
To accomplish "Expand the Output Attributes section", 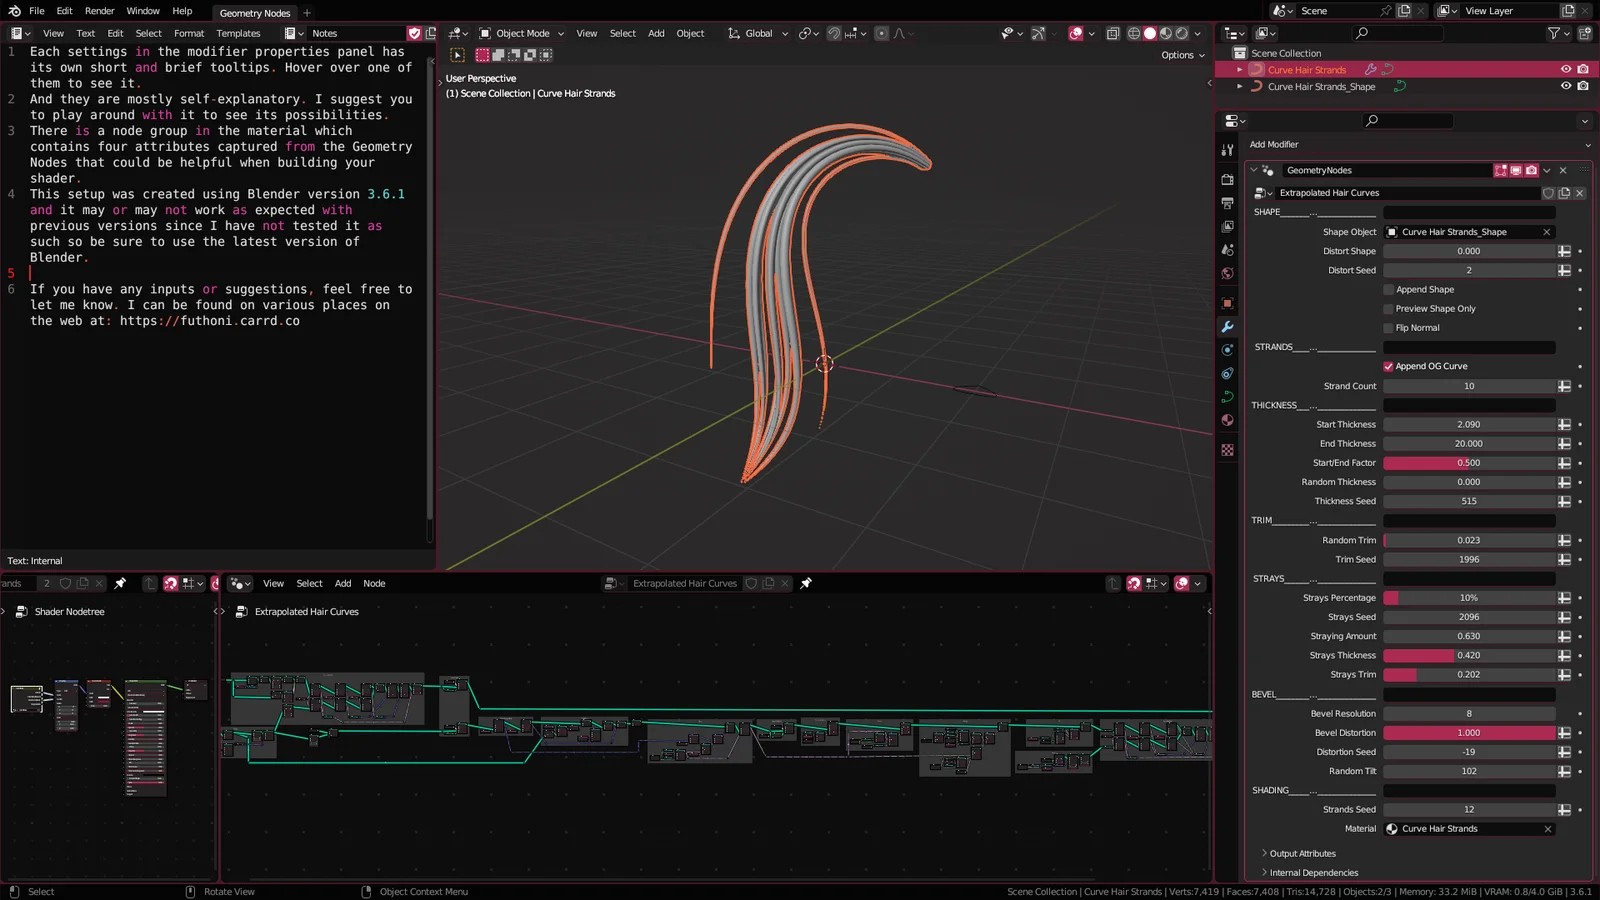I will 1300,853.
